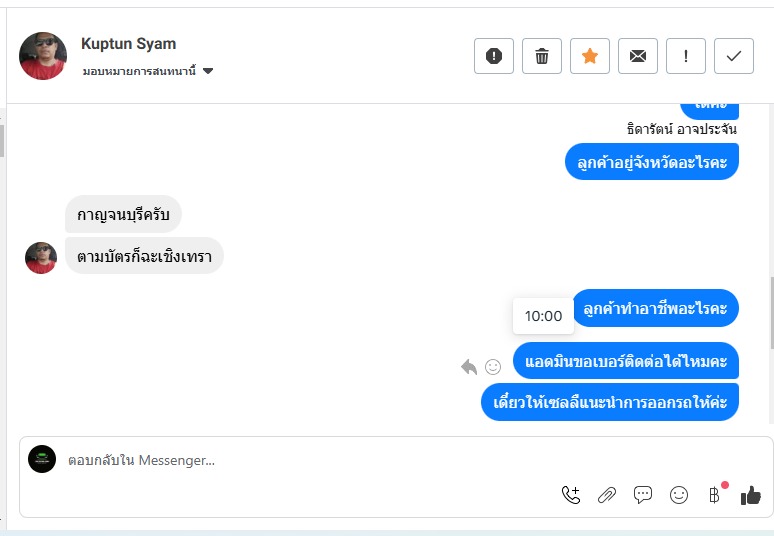The width and height of the screenshot is (774, 536).
Task: Mark conversation done with checkmark button
Action: pos(734,56)
